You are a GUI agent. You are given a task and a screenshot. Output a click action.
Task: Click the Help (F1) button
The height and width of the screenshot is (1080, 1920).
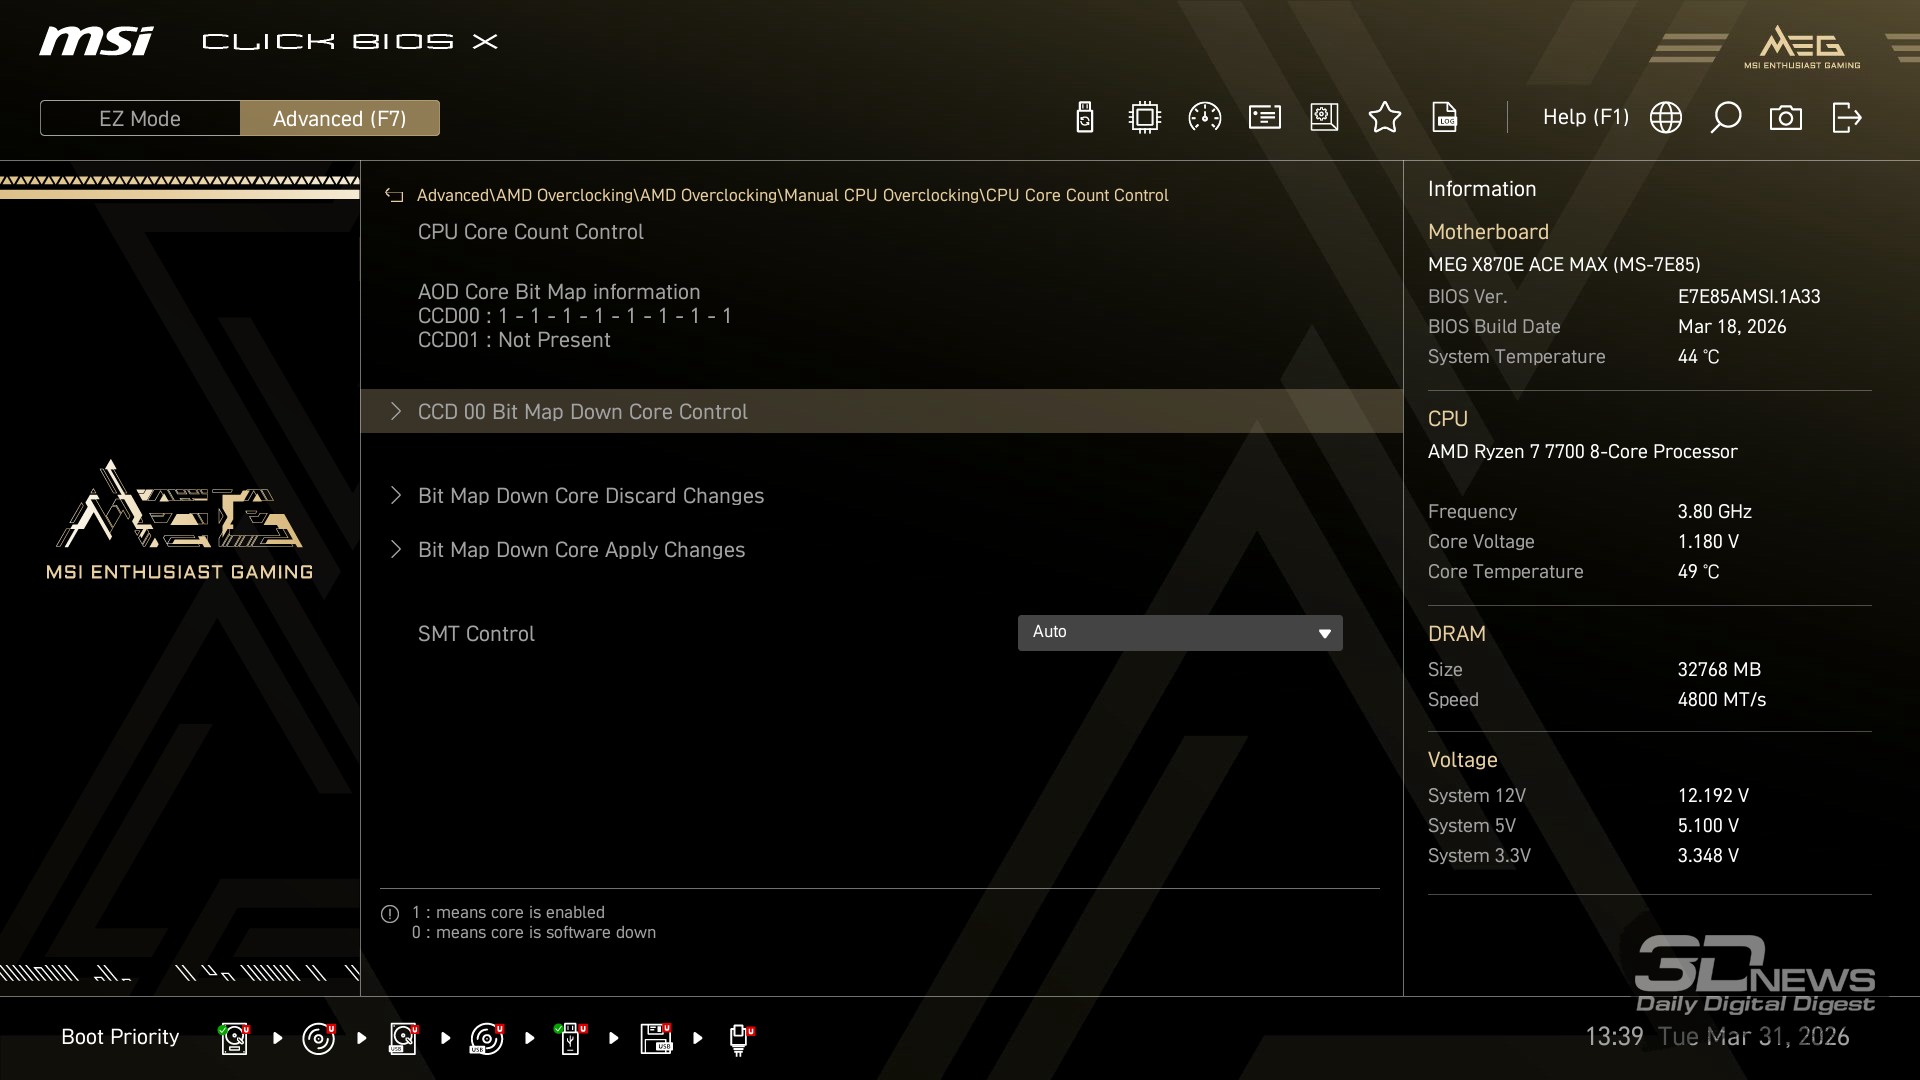pyautogui.click(x=1585, y=118)
